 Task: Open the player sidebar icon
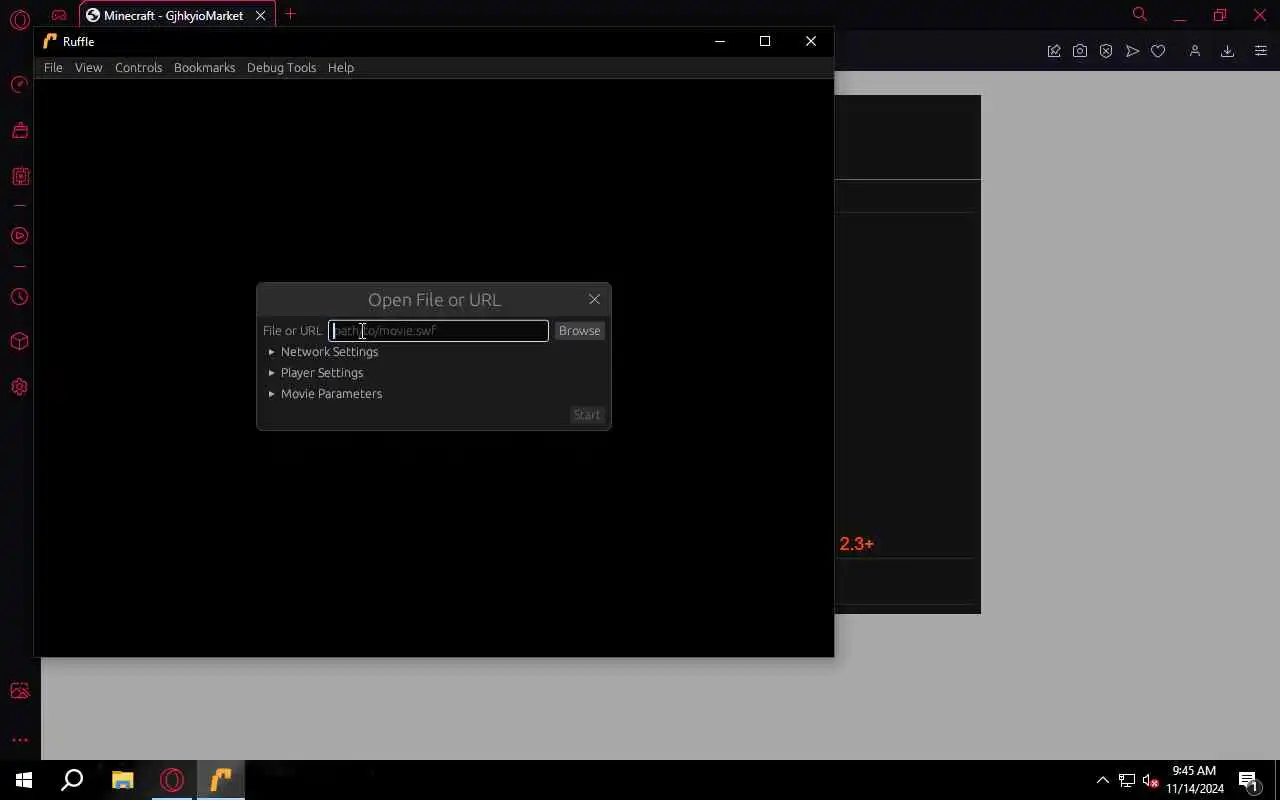[x=19, y=236]
